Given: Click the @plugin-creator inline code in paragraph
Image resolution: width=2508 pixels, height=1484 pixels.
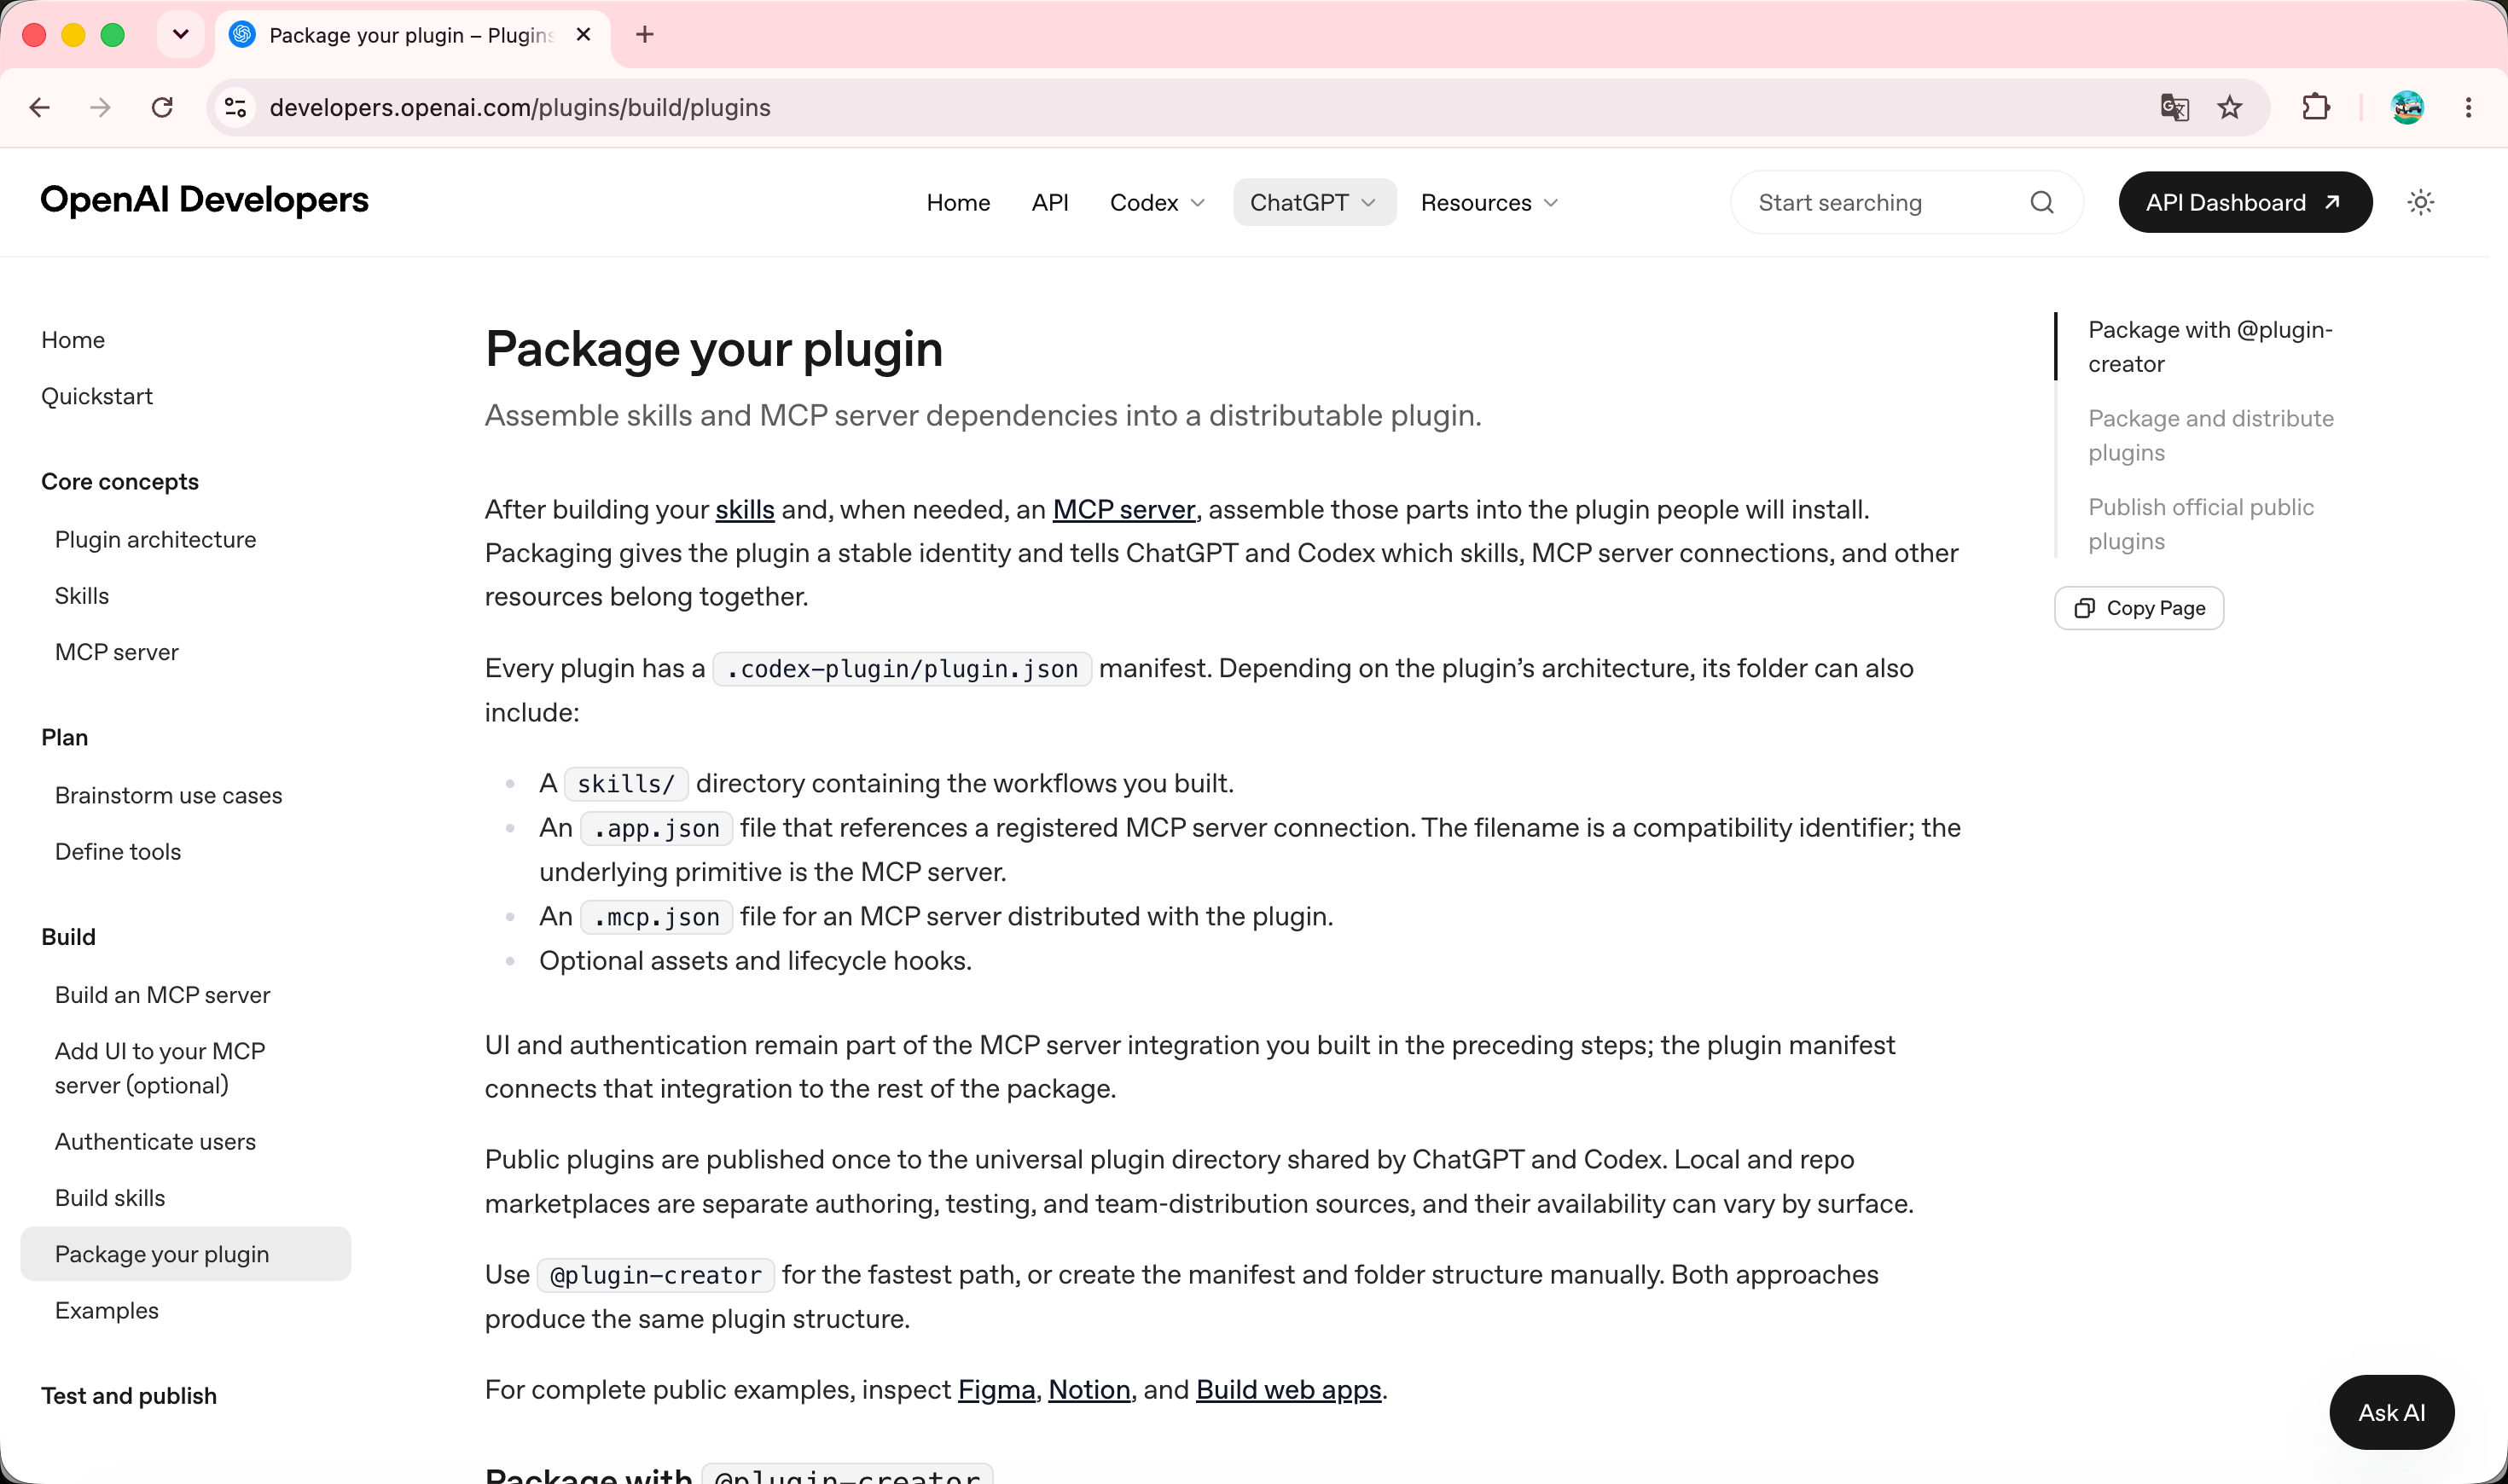Looking at the screenshot, I should pos(656,1276).
